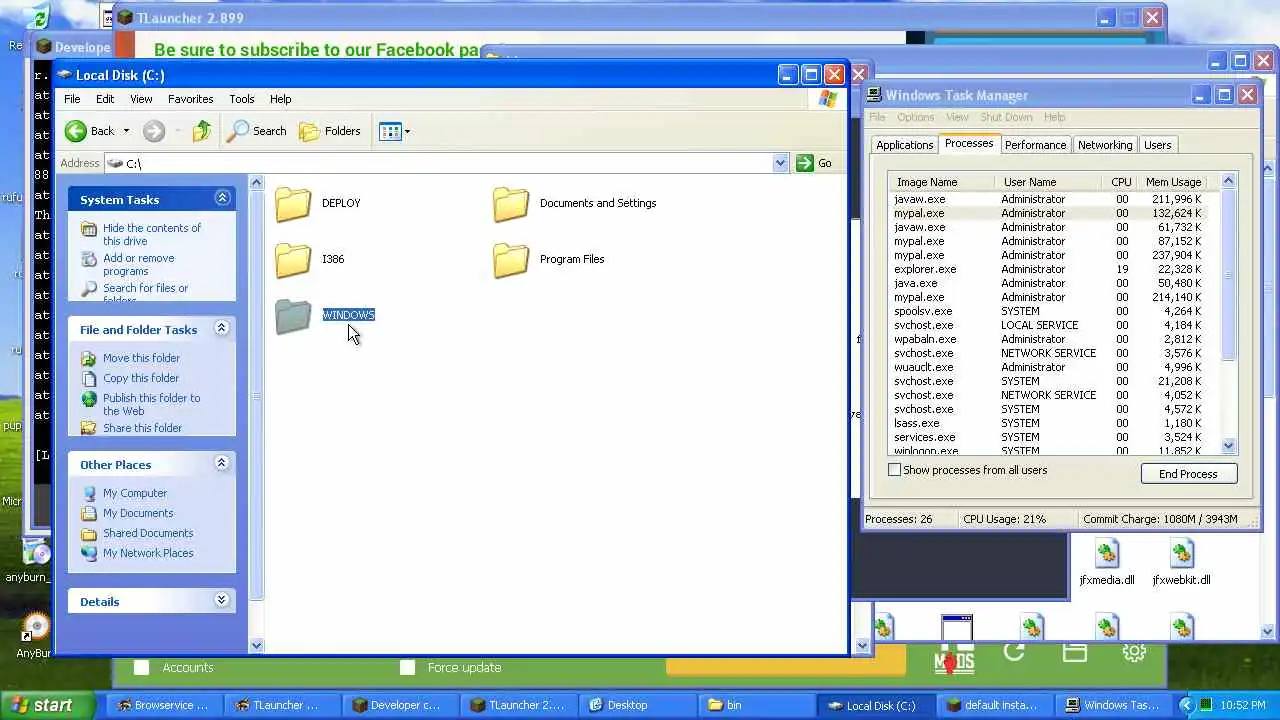Toggle the Folders pane

[330, 131]
